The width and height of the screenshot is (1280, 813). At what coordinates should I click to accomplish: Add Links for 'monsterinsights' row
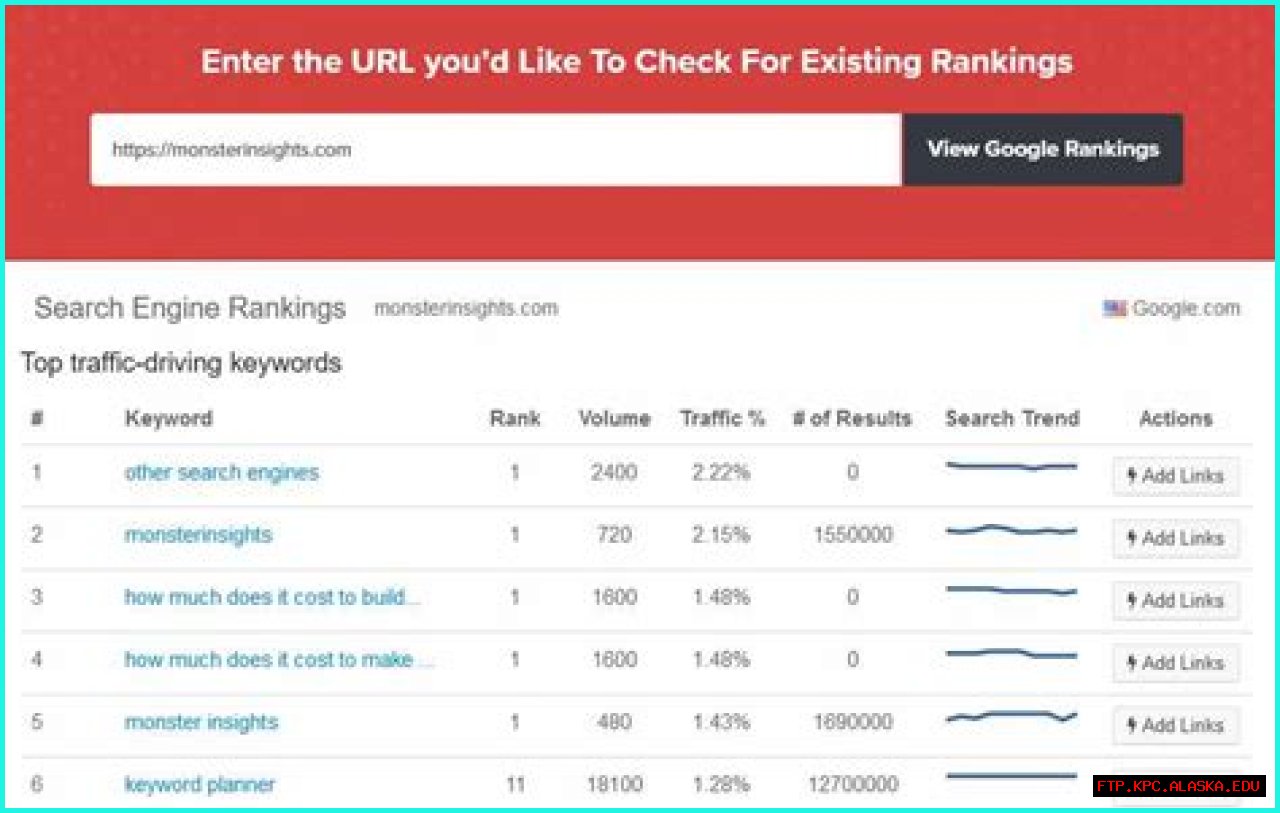[1176, 538]
